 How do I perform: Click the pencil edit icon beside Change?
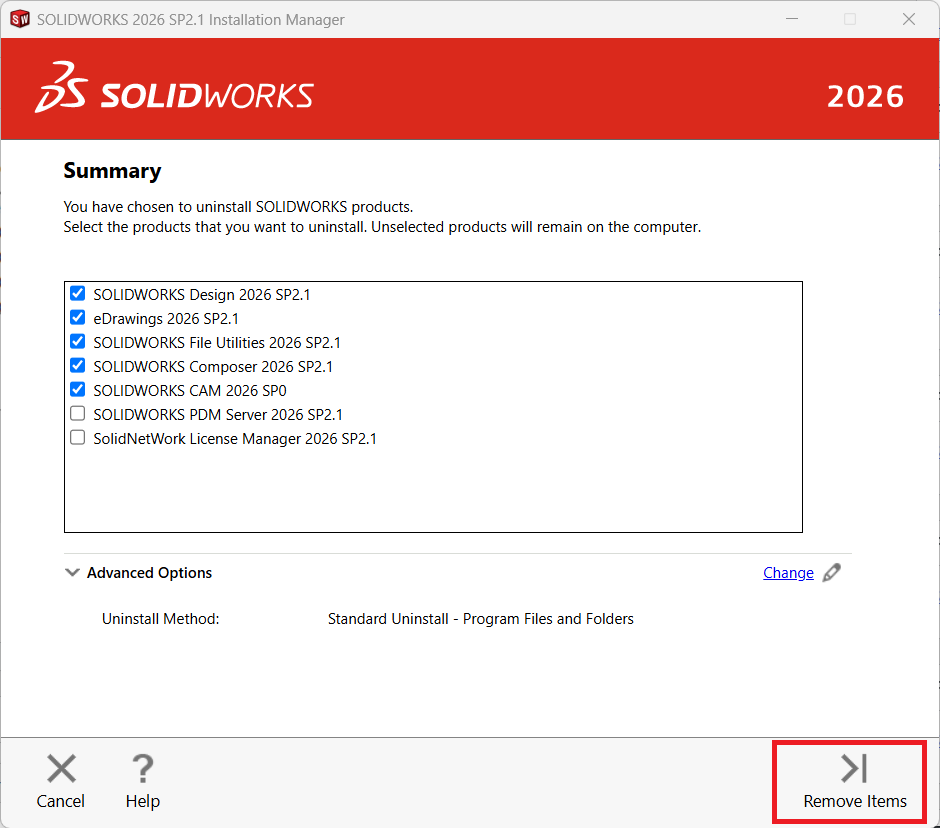click(x=831, y=573)
